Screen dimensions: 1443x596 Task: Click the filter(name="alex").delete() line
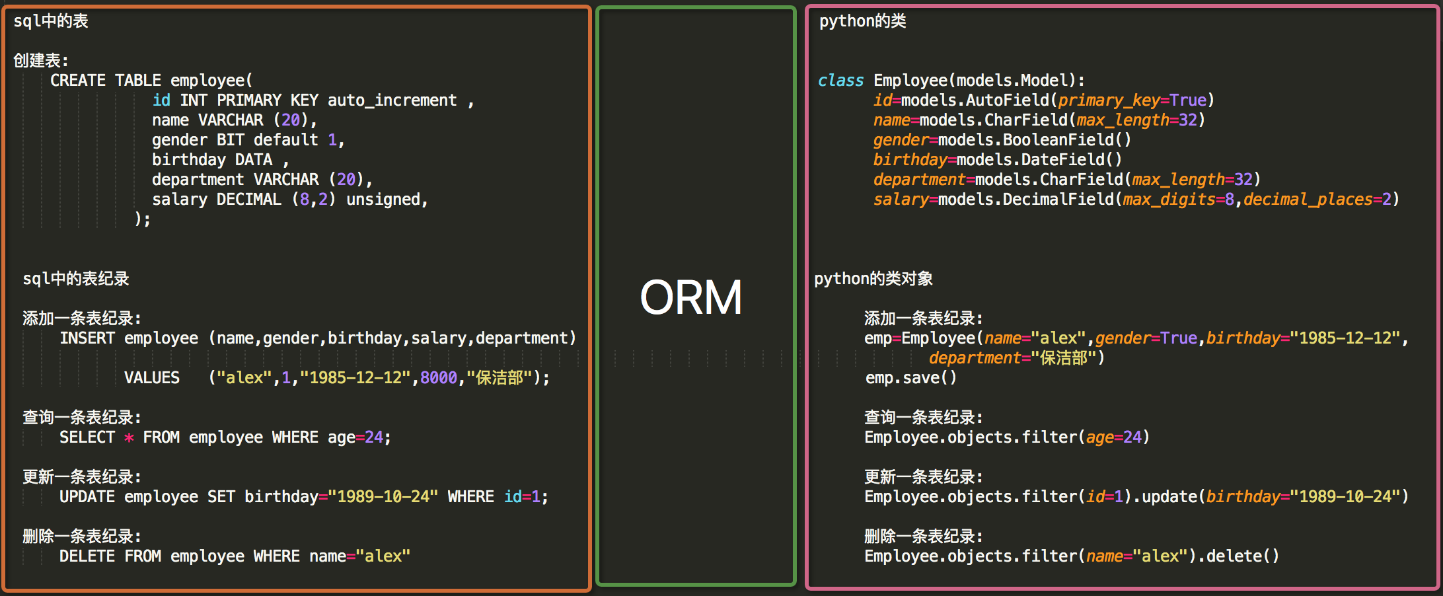(x=1070, y=556)
